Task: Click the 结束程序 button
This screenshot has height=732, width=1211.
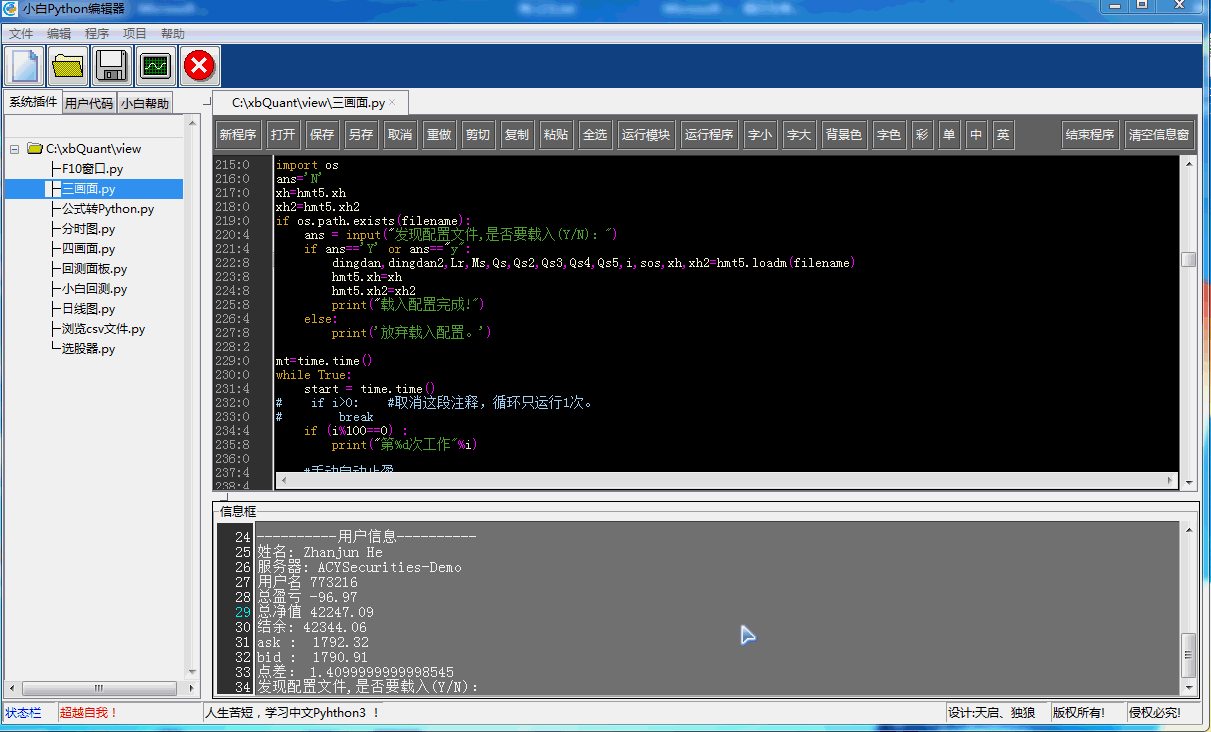Action: [x=1090, y=135]
